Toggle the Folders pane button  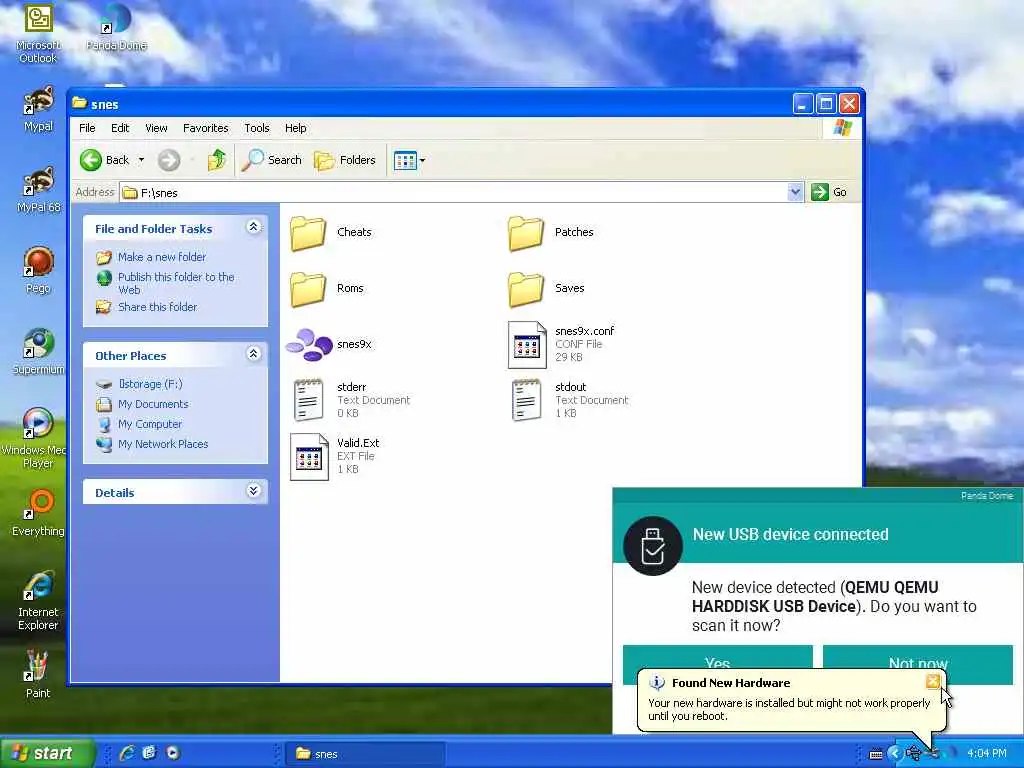pos(345,160)
